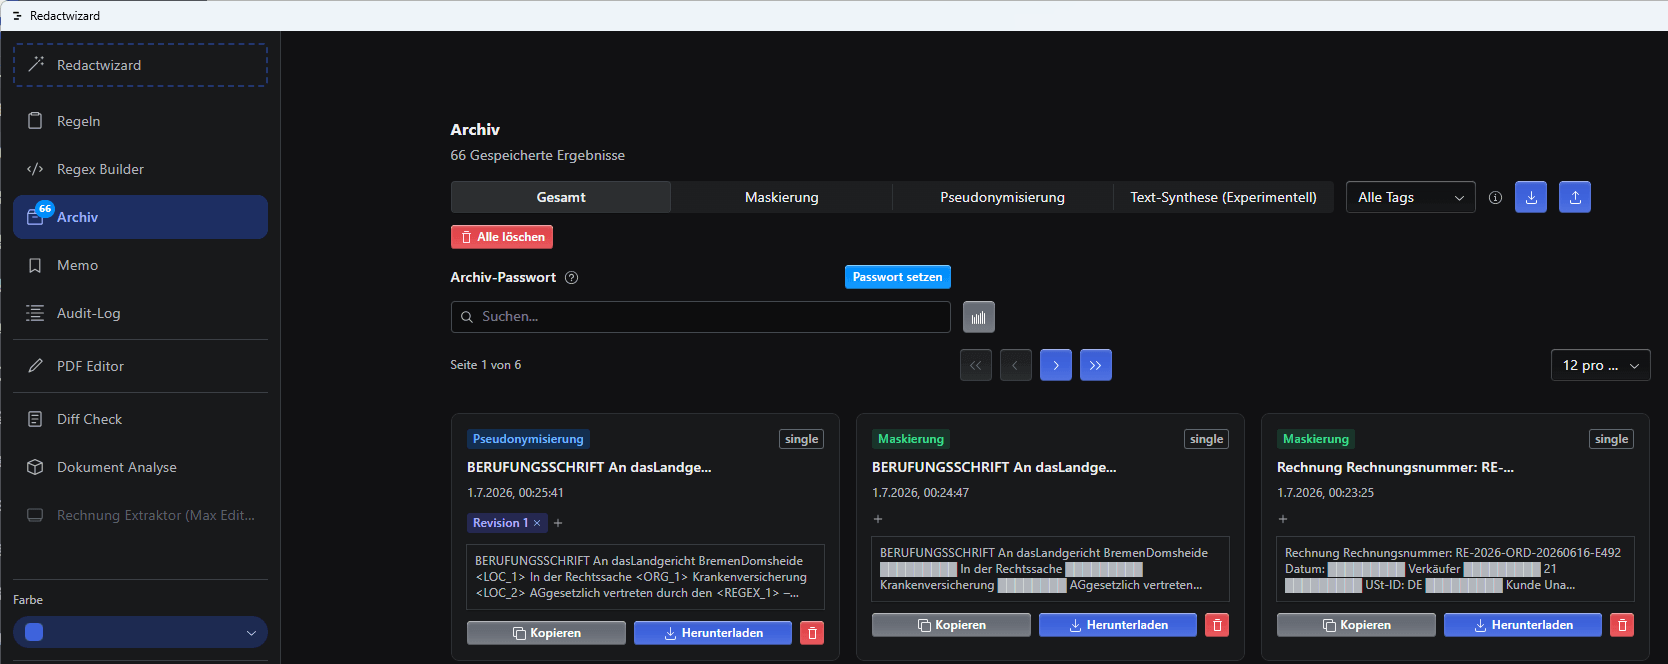Click the info icon next to Alle Tags
Viewport: 1668px width, 664px height.
[x=1495, y=198]
